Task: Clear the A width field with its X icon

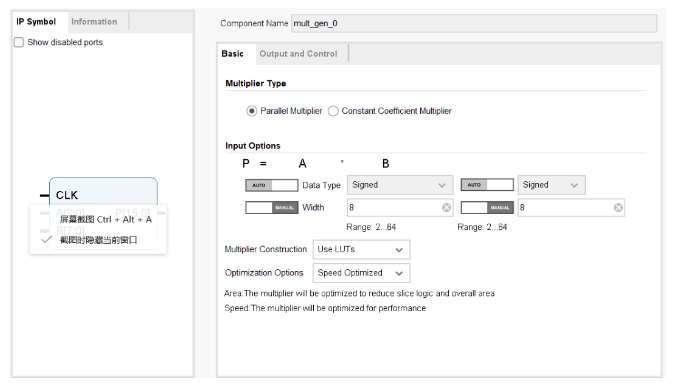Action: tap(446, 207)
